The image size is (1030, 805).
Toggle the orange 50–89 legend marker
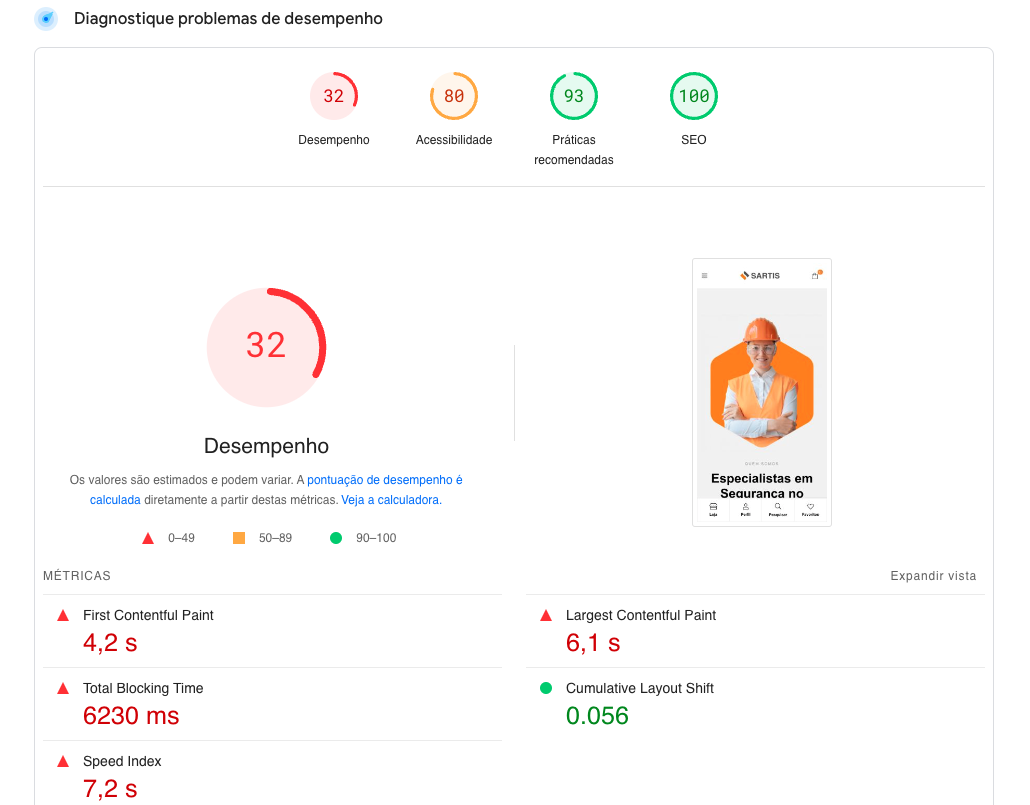coord(238,537)
